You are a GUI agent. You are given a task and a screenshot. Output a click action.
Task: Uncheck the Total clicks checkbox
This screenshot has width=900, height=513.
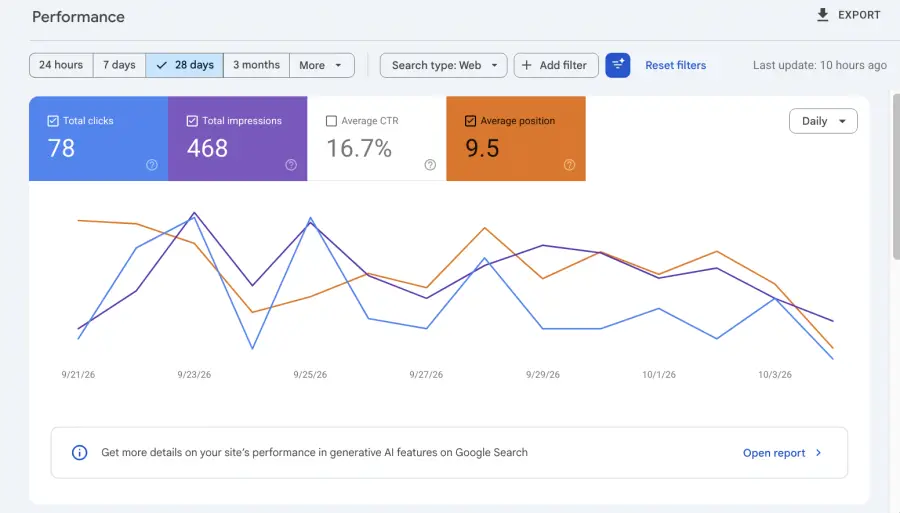pos(53,121)
